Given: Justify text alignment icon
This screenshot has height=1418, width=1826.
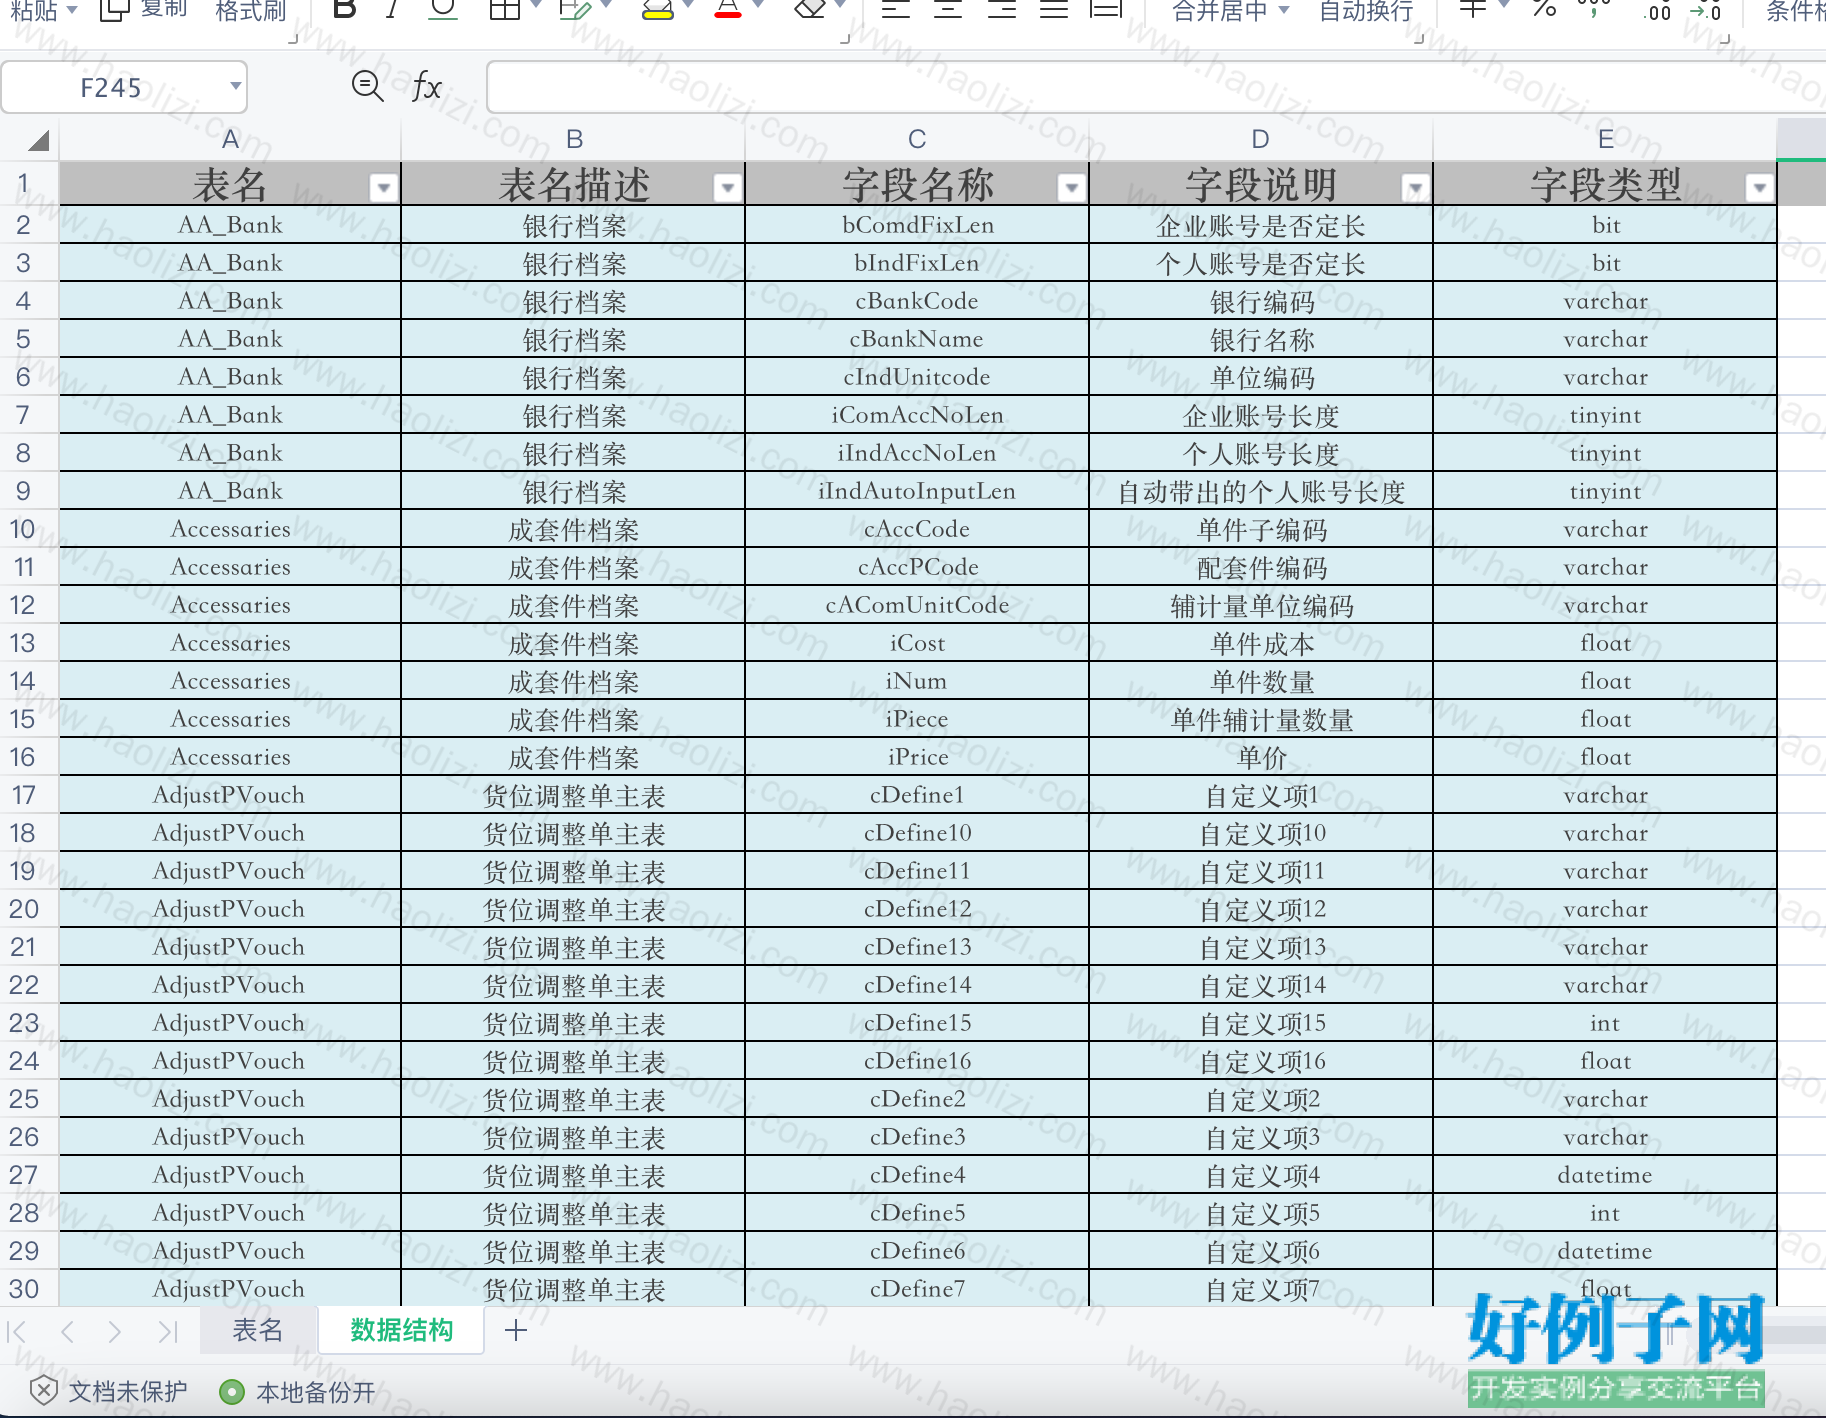Looking at the screenshot, I should [1054, 10].
